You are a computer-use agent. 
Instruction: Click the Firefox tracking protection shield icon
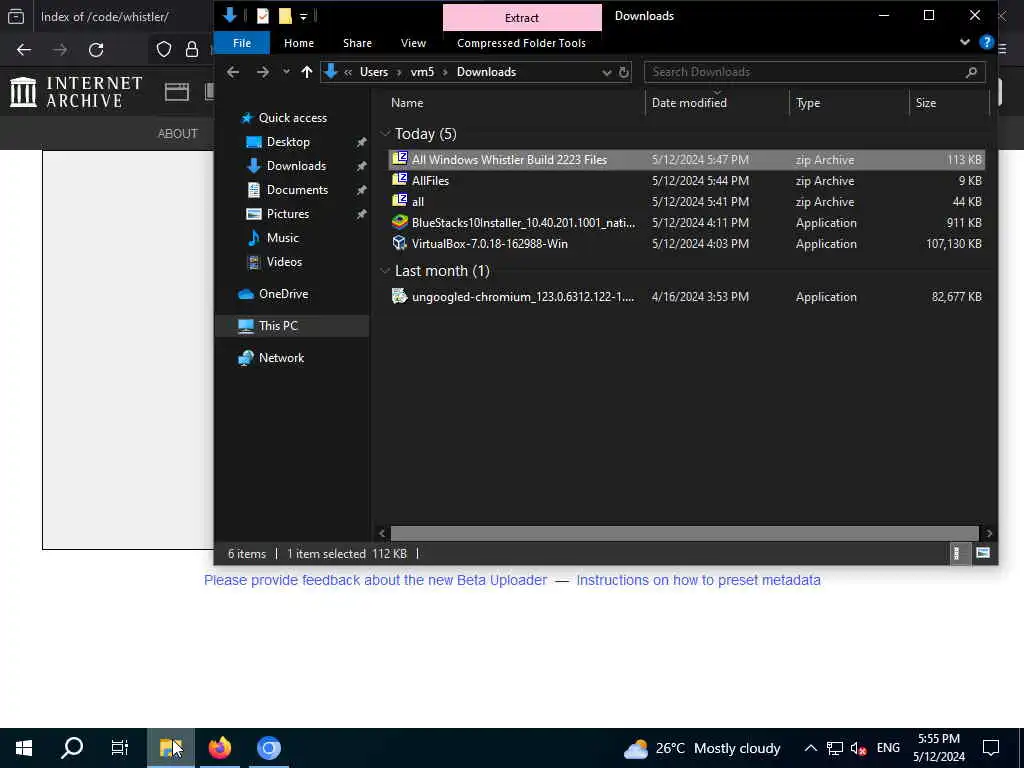click(x=163, y=50)
